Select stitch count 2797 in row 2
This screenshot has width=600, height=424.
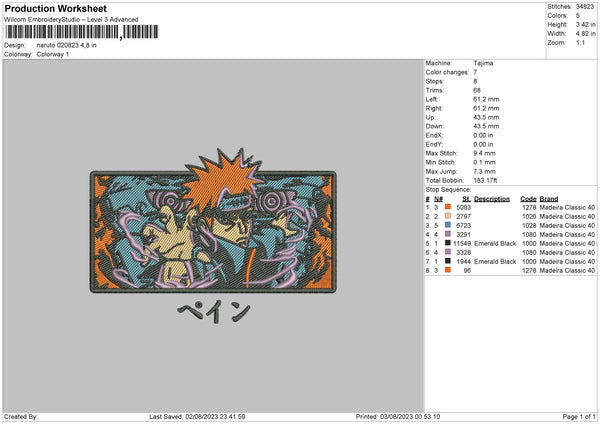click(x=463, y=217)
